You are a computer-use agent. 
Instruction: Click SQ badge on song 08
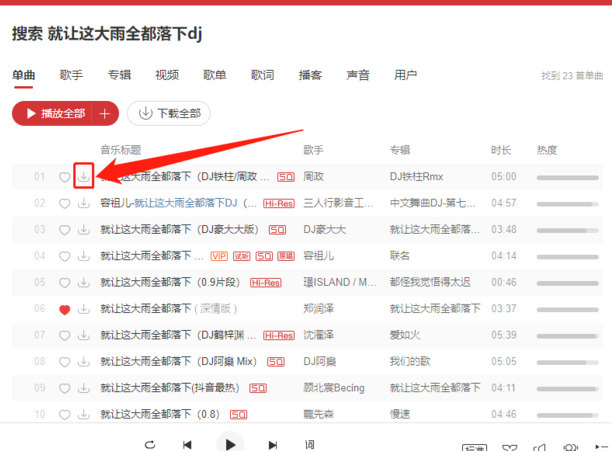276,362
